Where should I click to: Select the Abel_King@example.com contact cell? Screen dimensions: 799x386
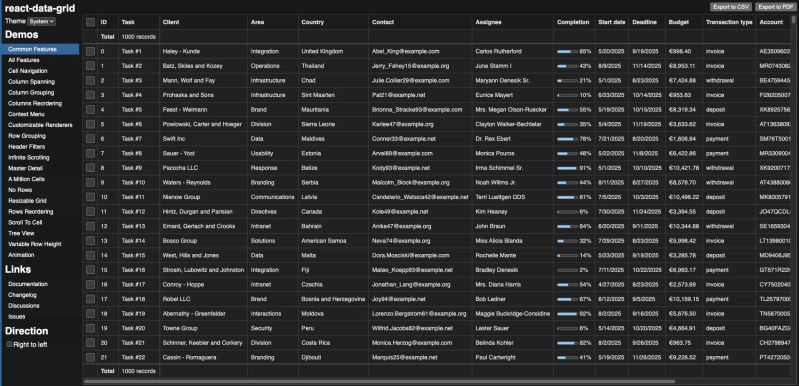click(420, 51)
